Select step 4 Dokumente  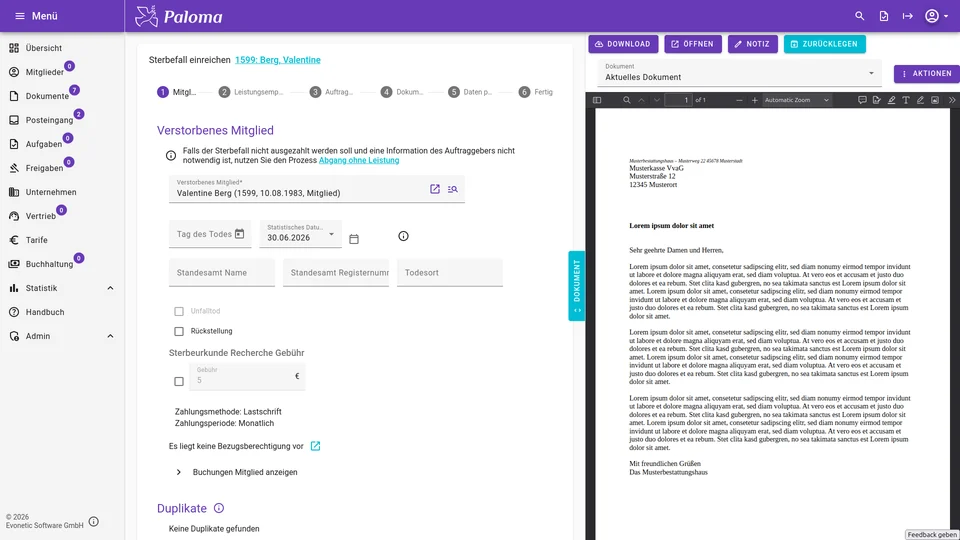coord(402,92)
